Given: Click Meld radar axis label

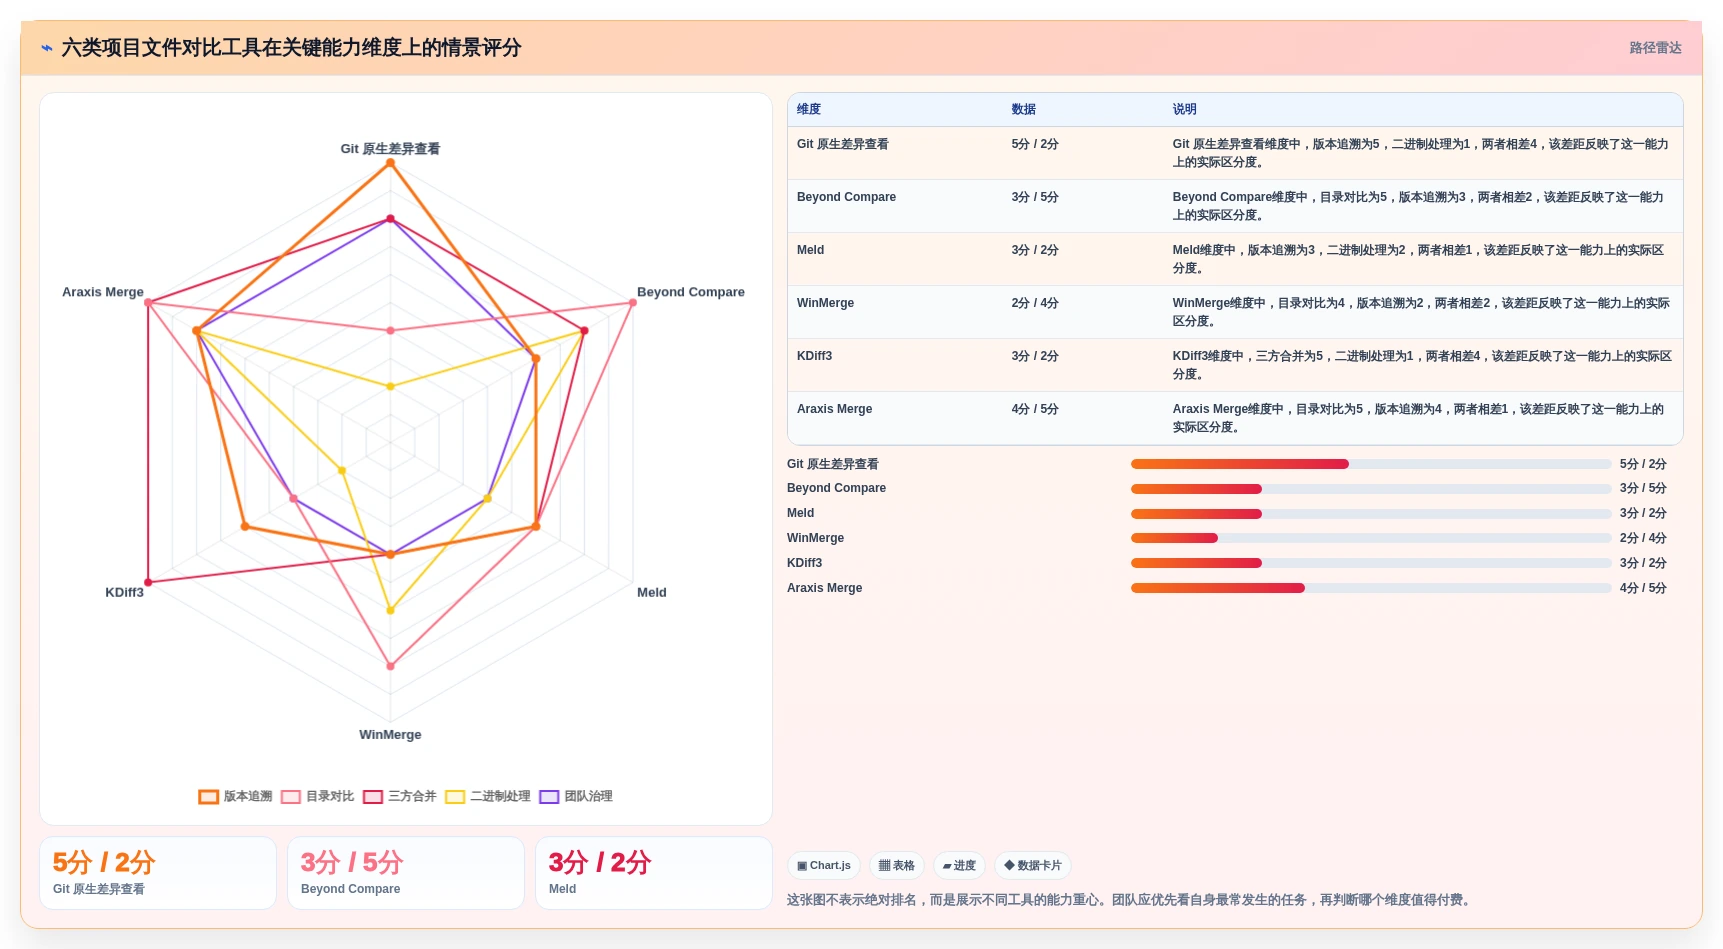Looking at the screenshot, I should (652, 592).
